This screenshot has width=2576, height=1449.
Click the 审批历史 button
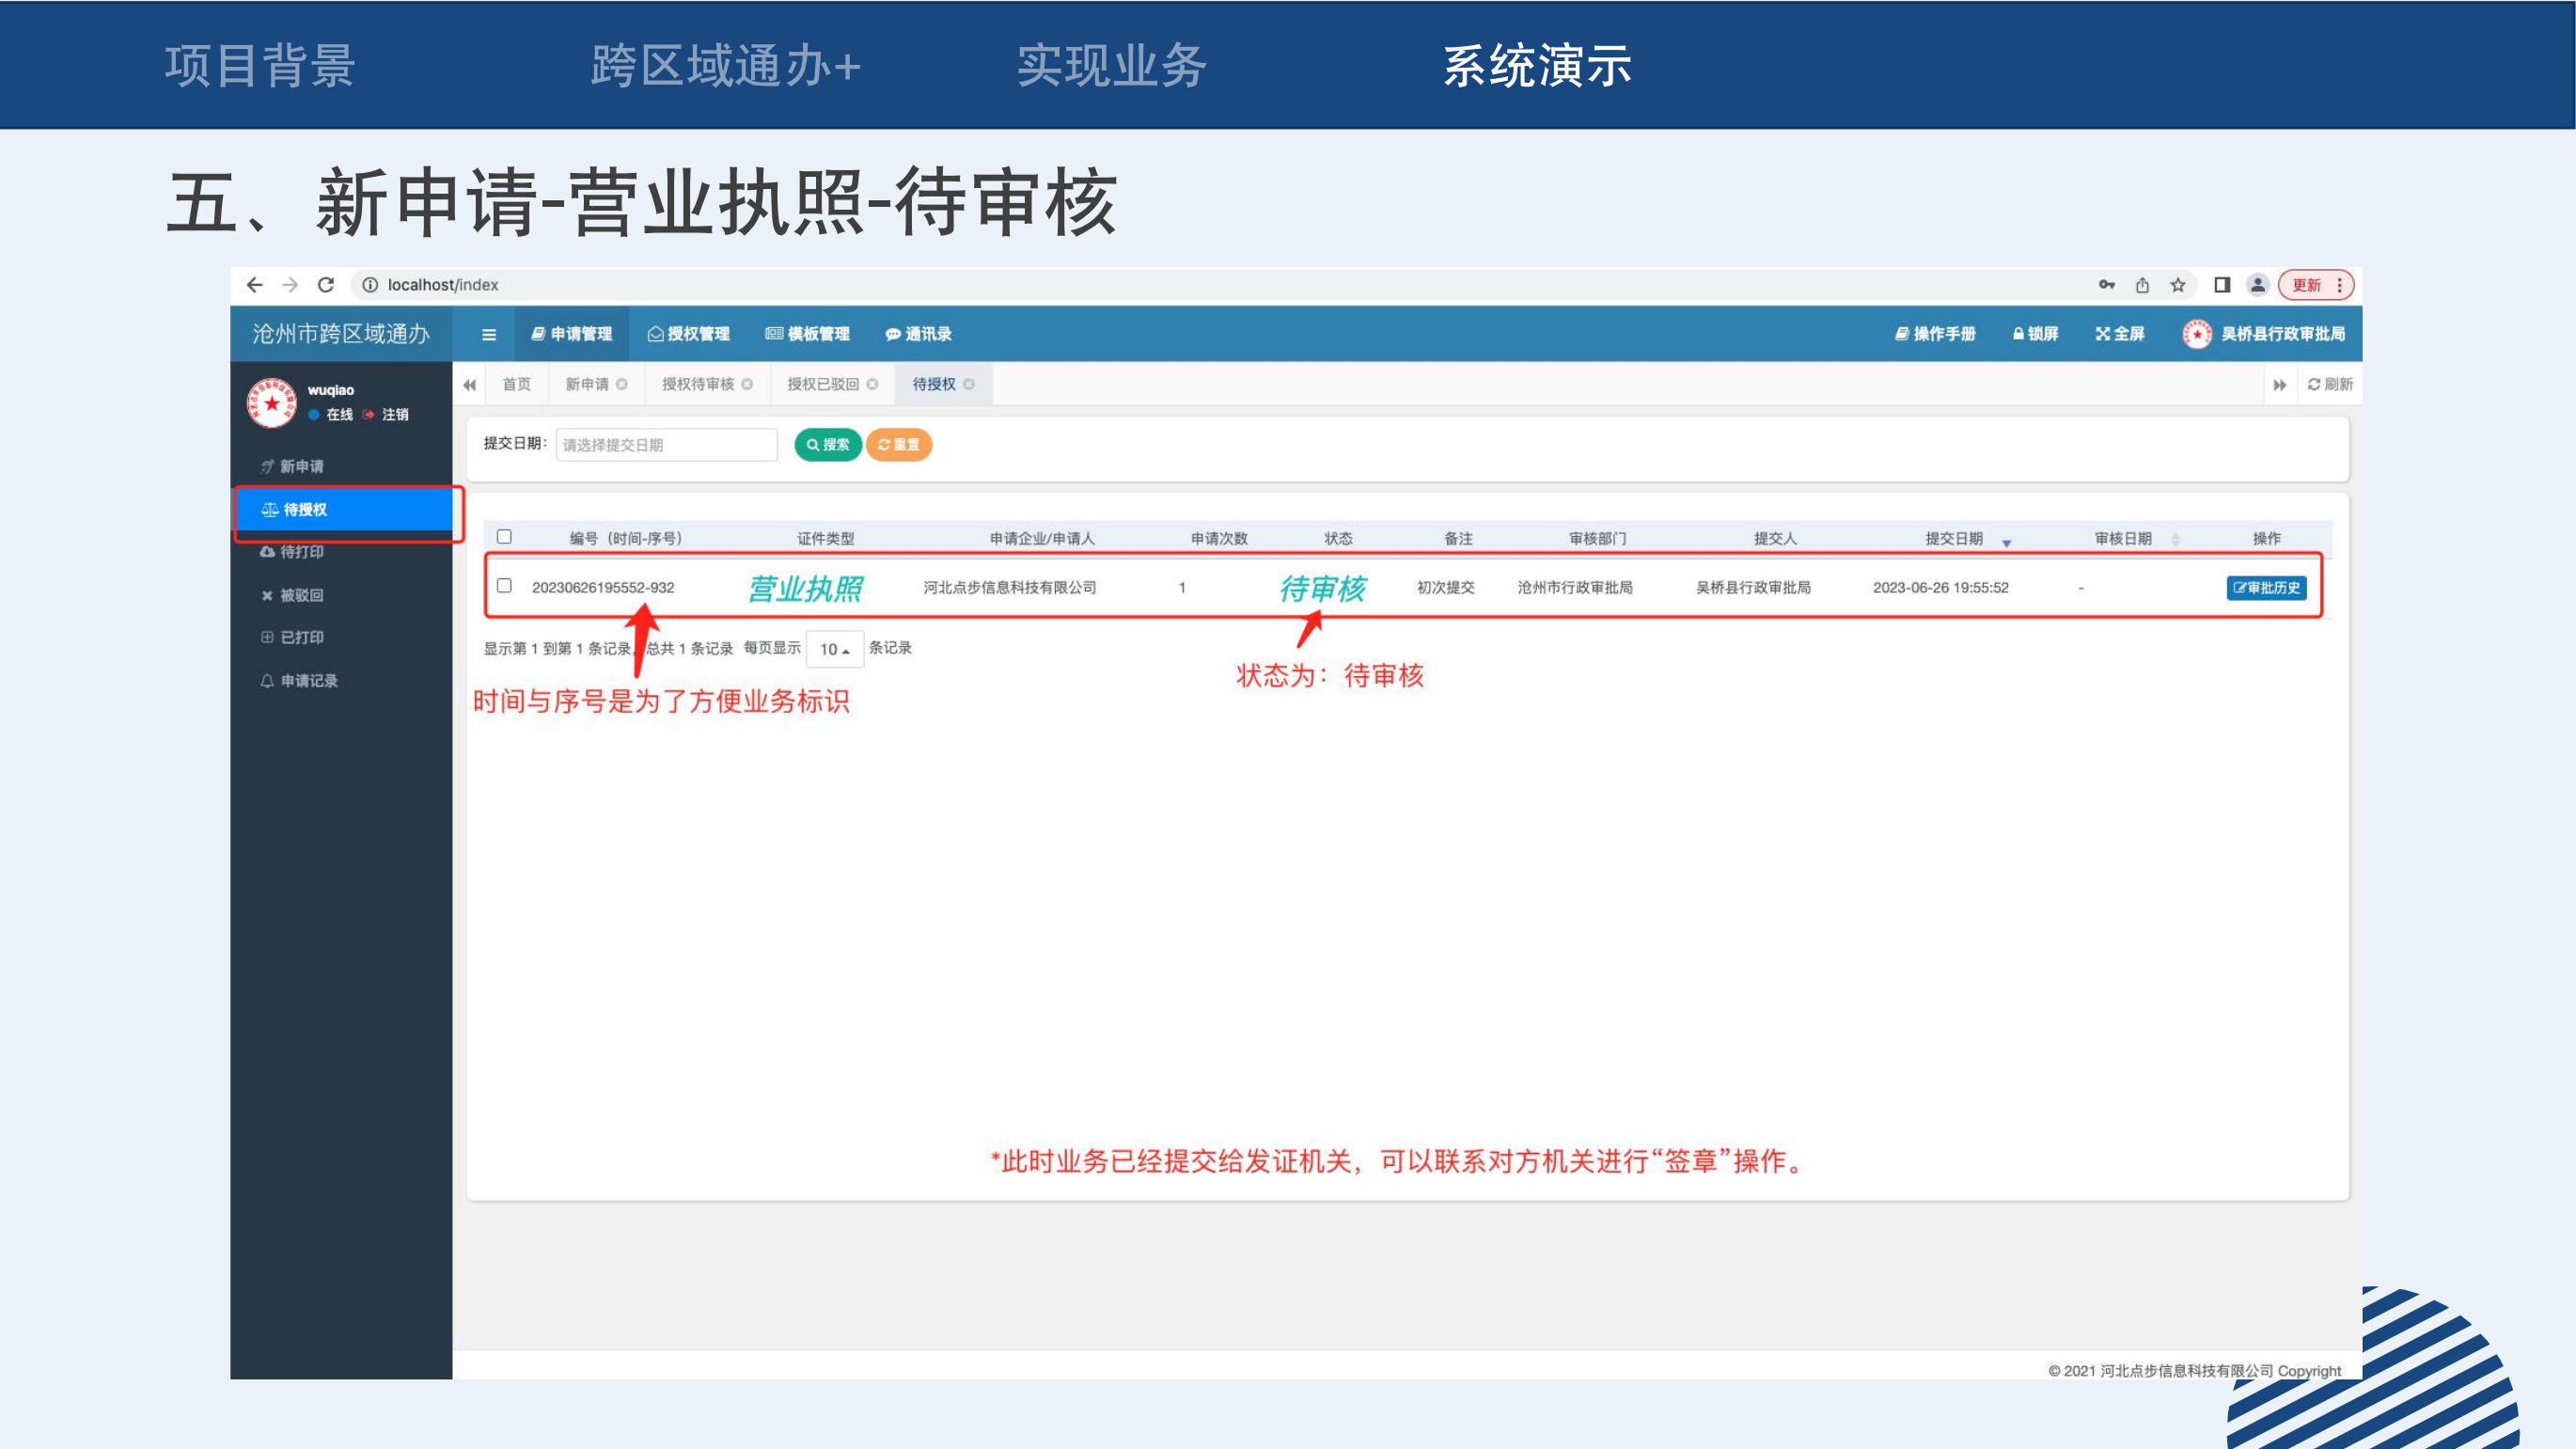click(x=2266, y=588)
